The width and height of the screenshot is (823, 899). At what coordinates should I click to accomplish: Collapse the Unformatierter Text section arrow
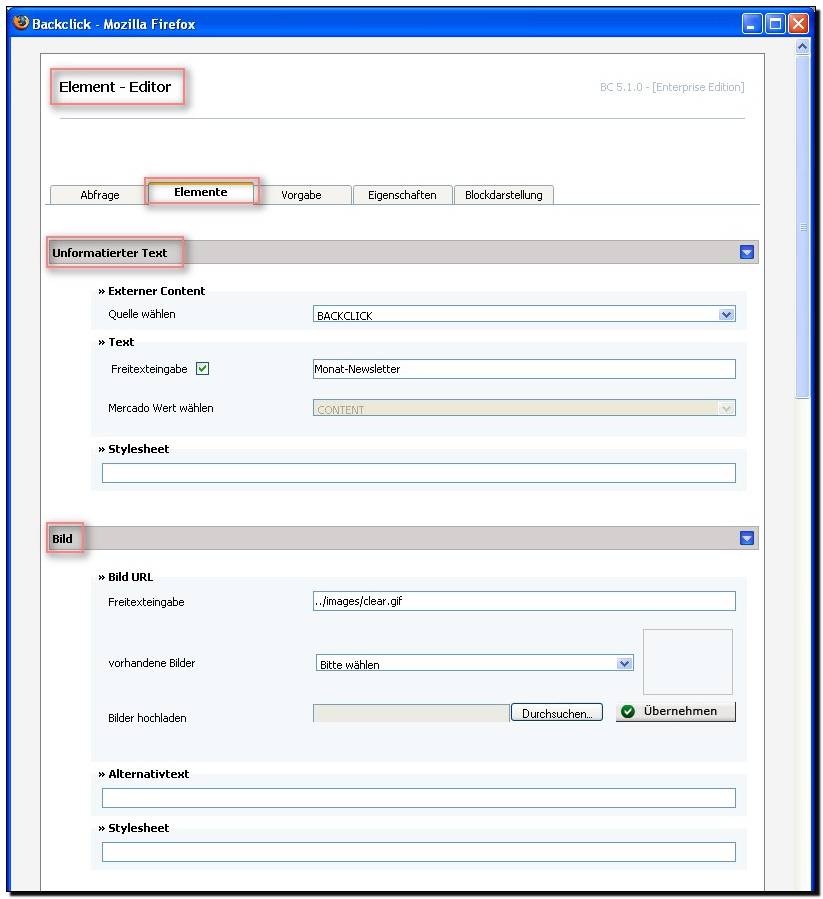[x=746, y=253]
